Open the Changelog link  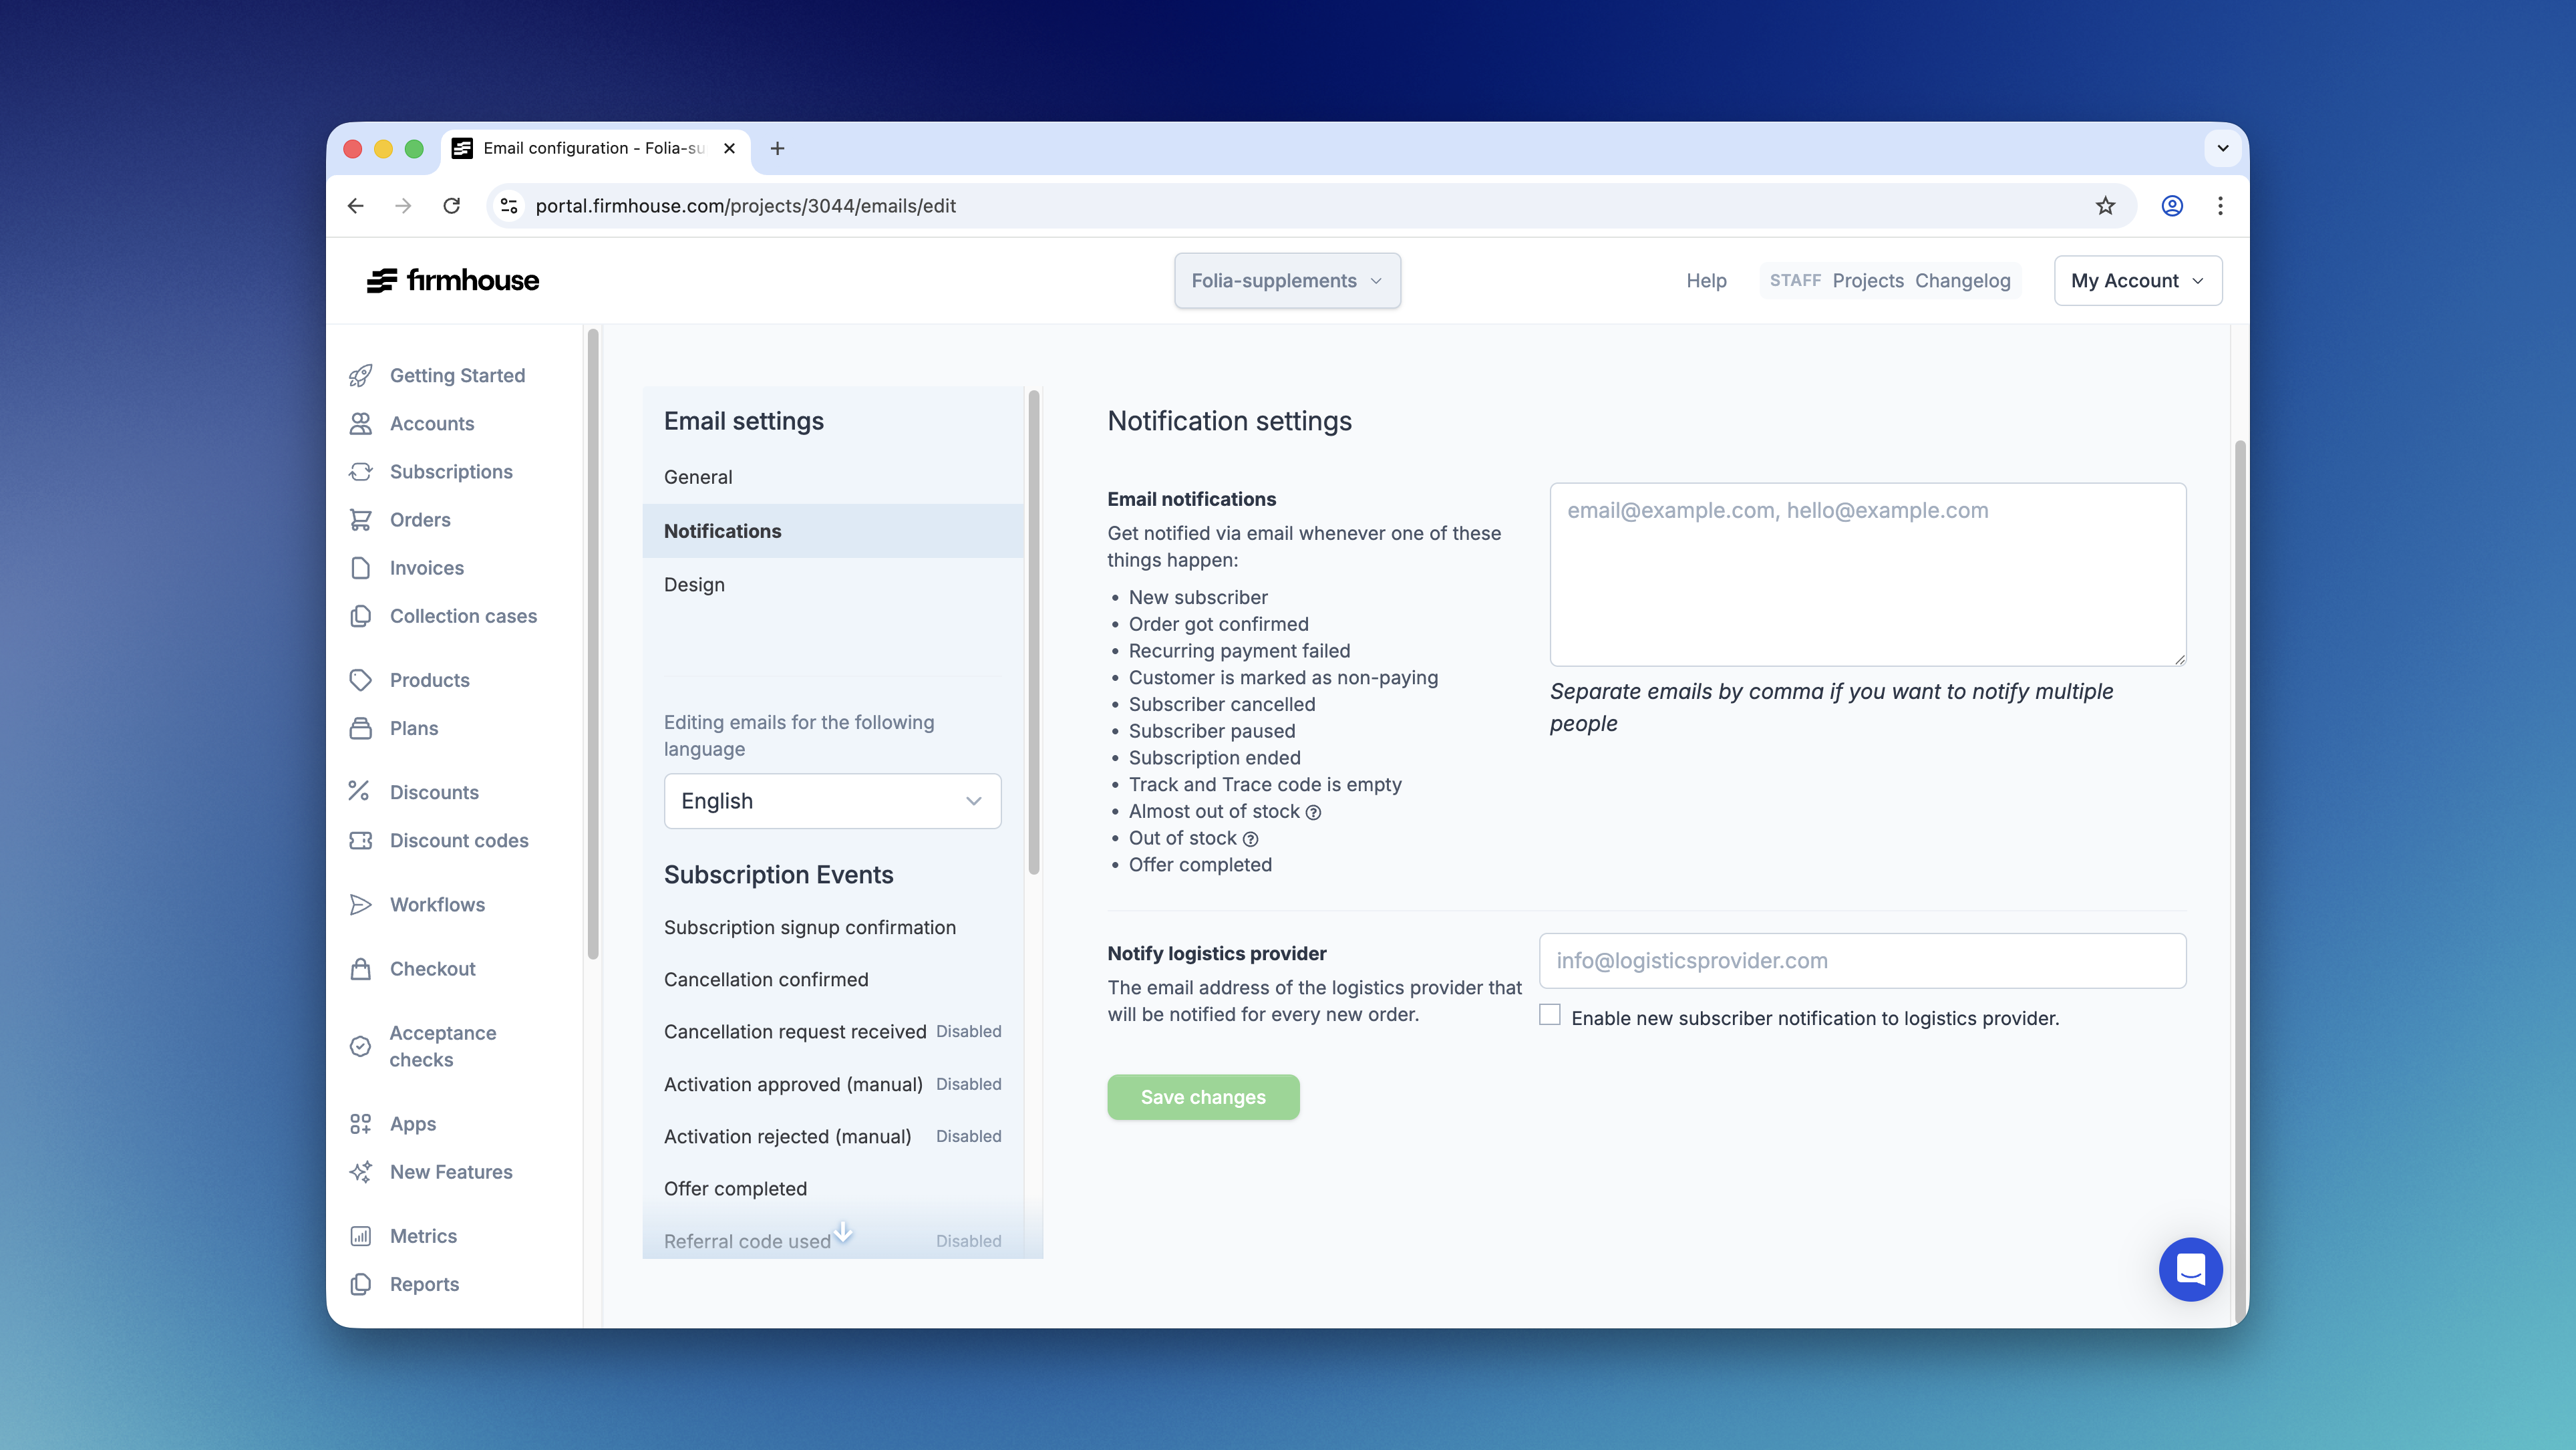pyautogui.click(x=1962, y=281)
